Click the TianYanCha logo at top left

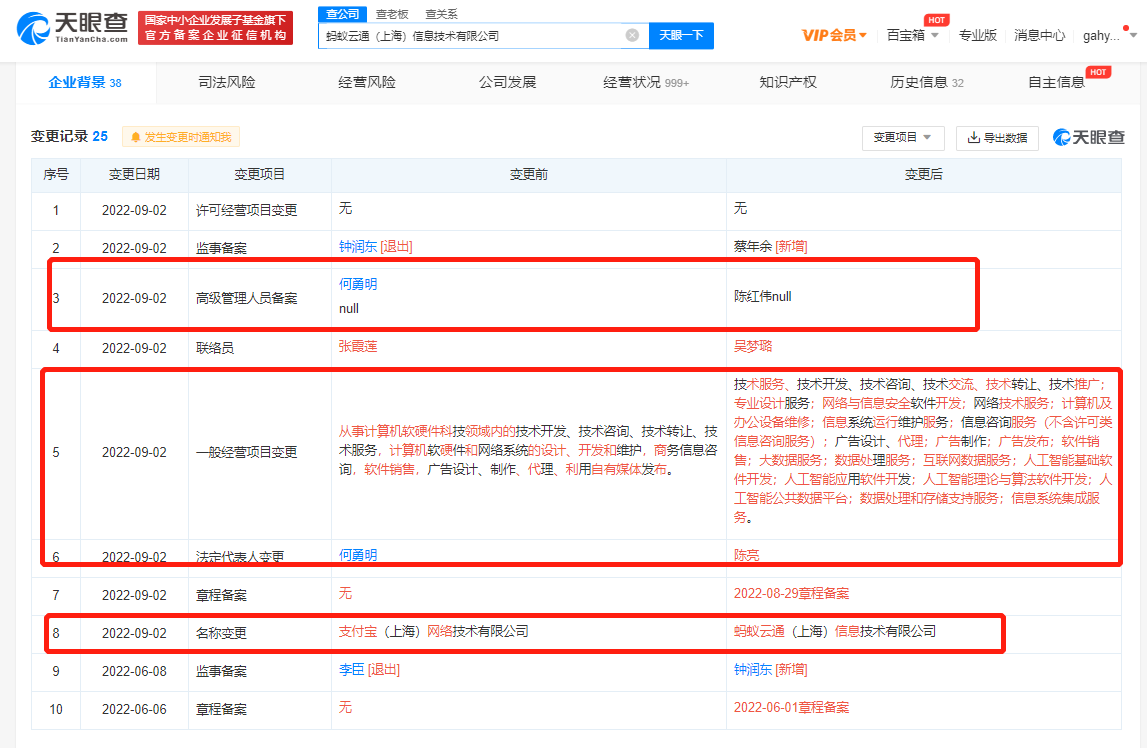pos(72,28)
